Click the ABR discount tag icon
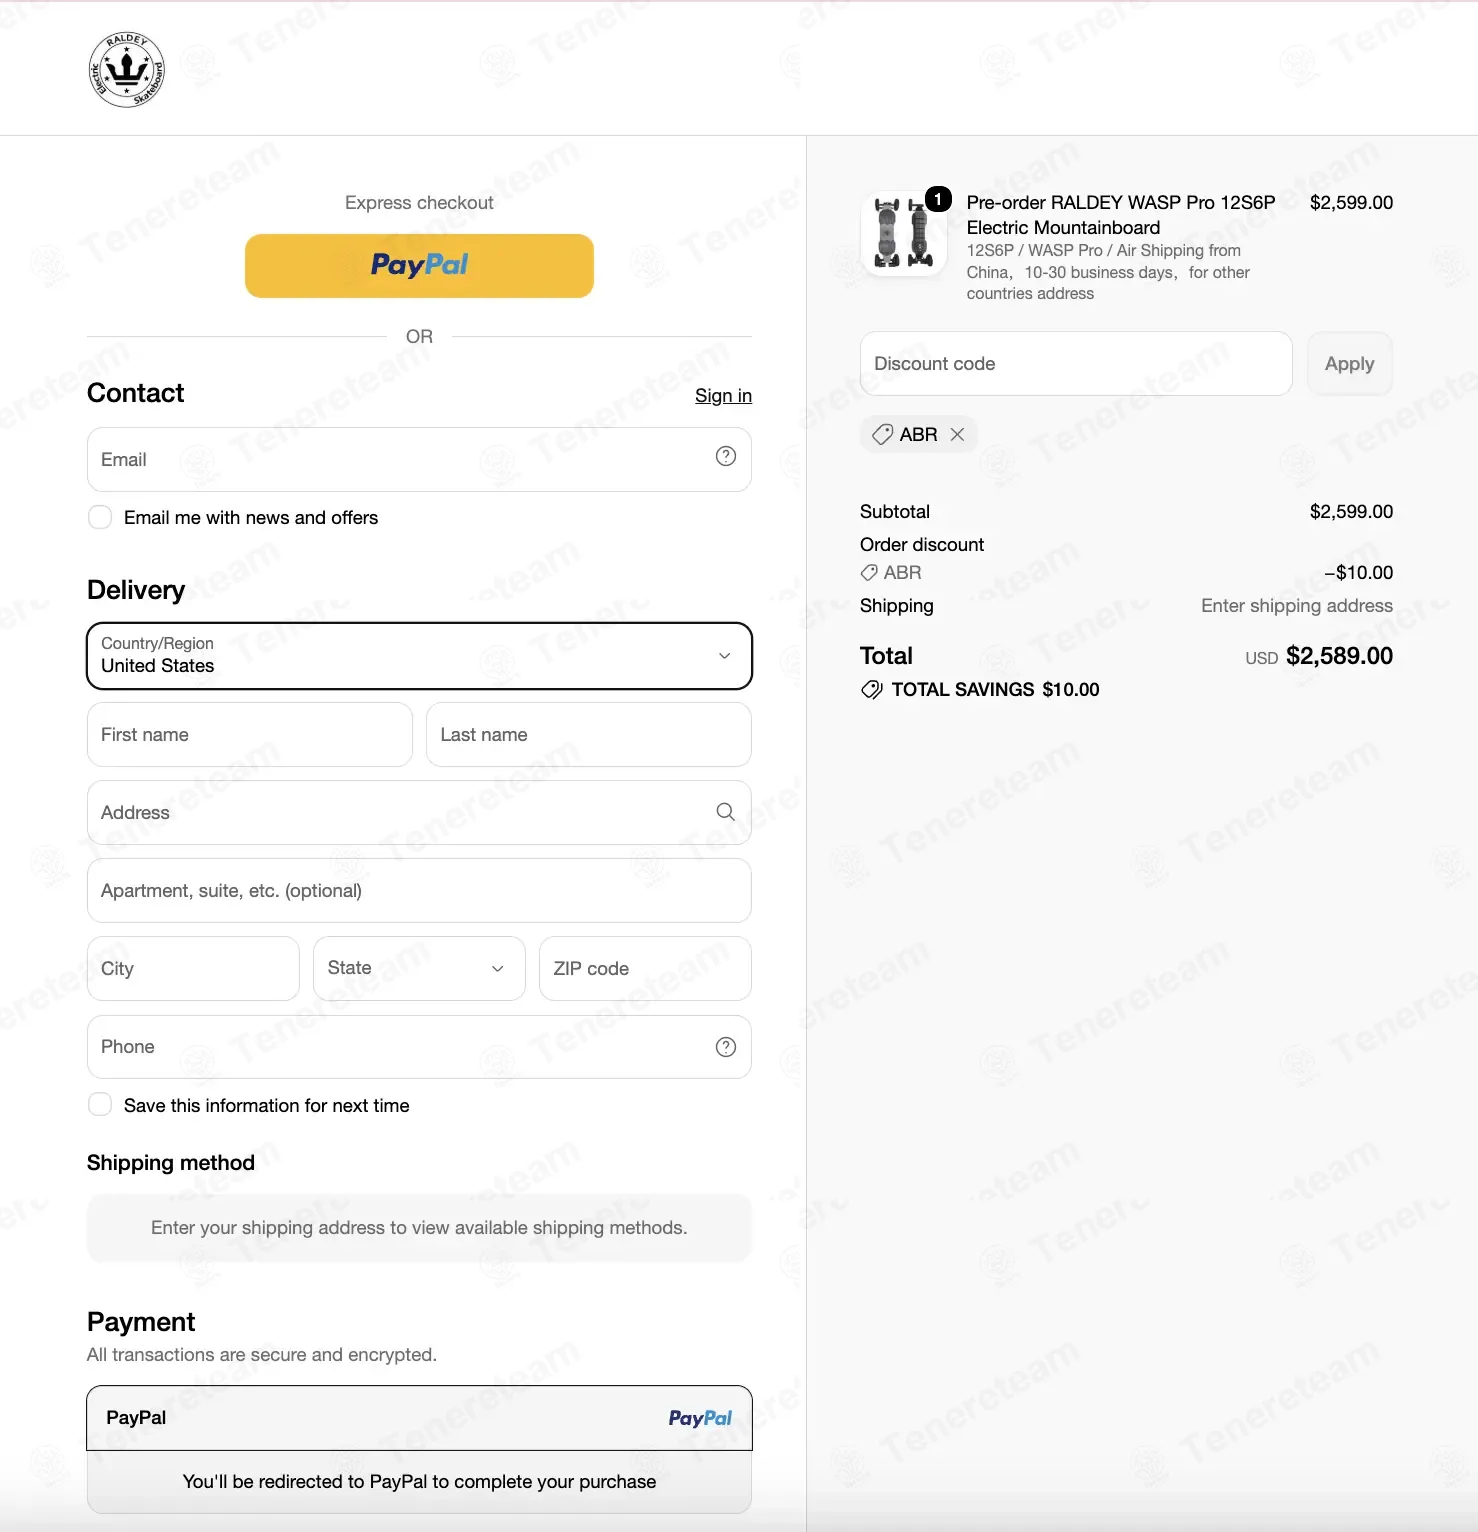 (x=882, y=434)
